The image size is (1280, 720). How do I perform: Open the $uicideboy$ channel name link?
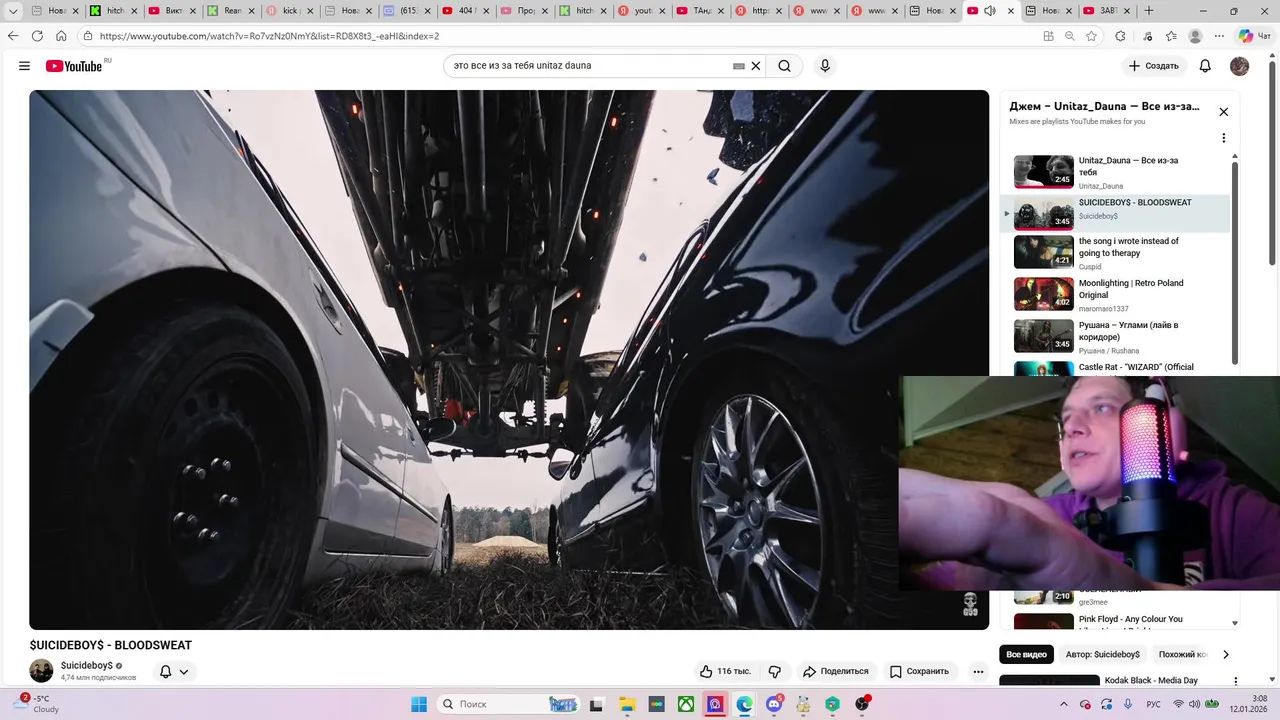click(87, 665)
